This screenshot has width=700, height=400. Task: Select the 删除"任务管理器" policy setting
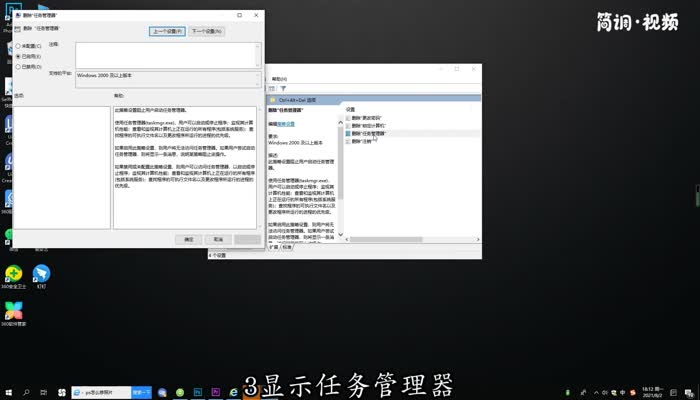(x=368, y=133)
